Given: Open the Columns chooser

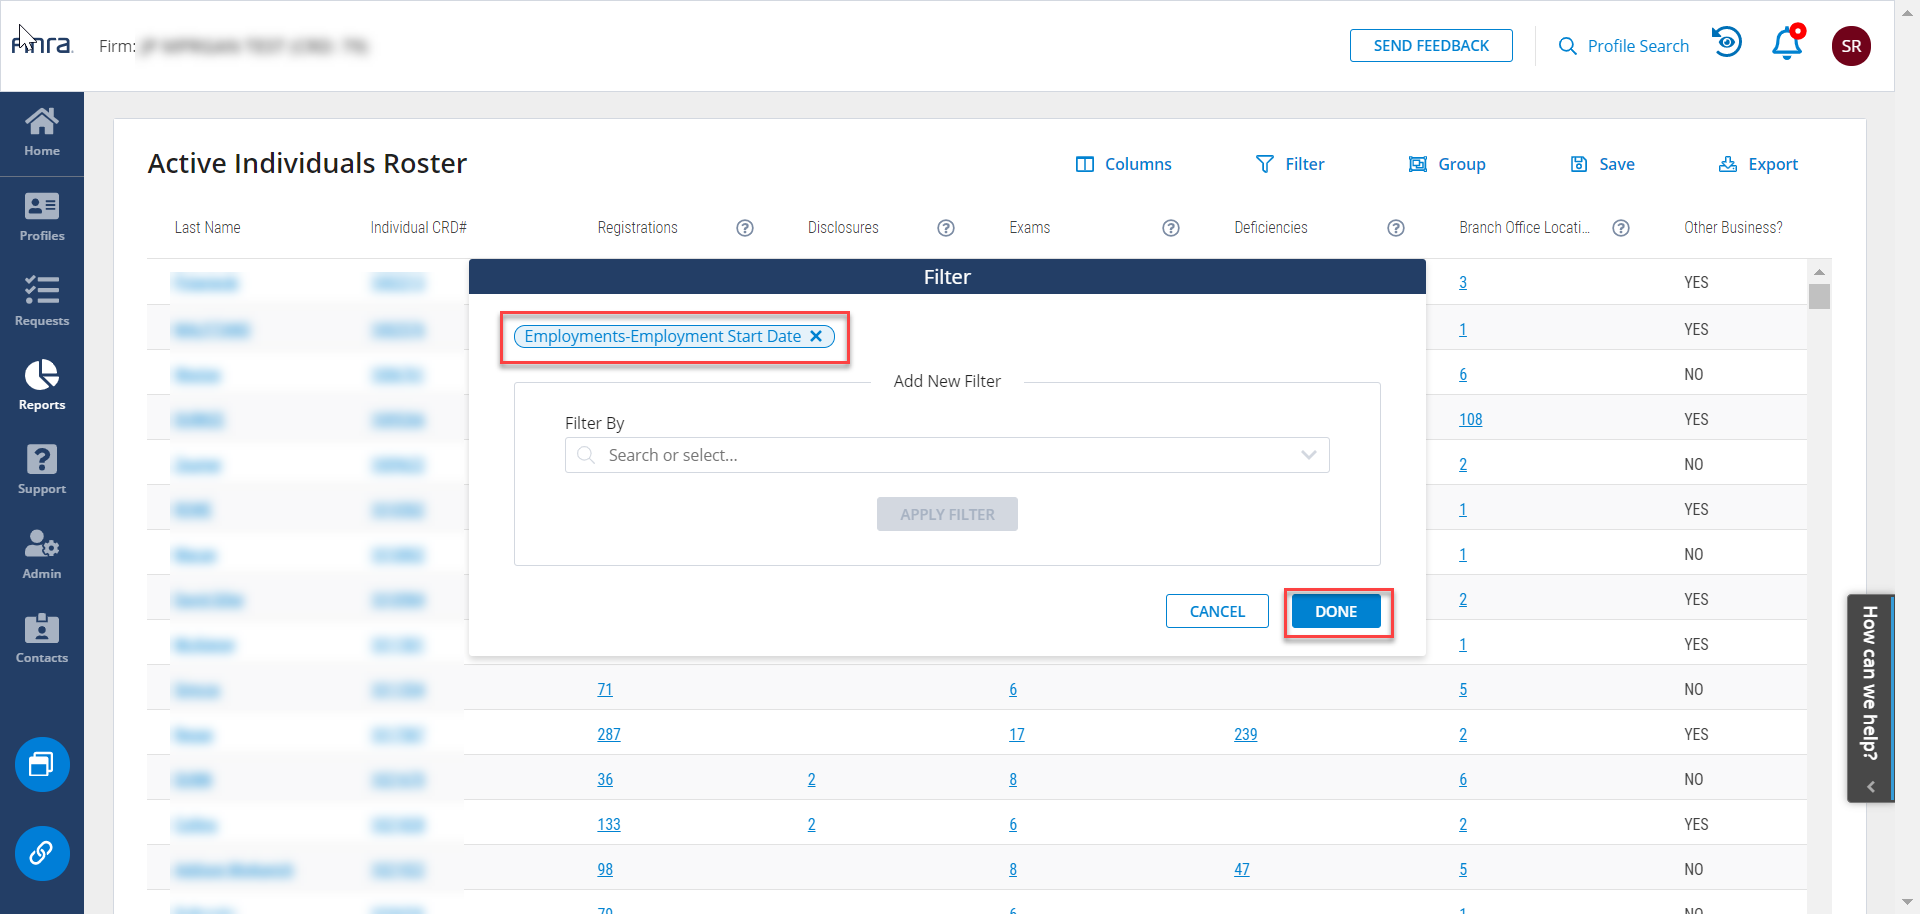Looking at the screenshot, I should click(1124, 164).
